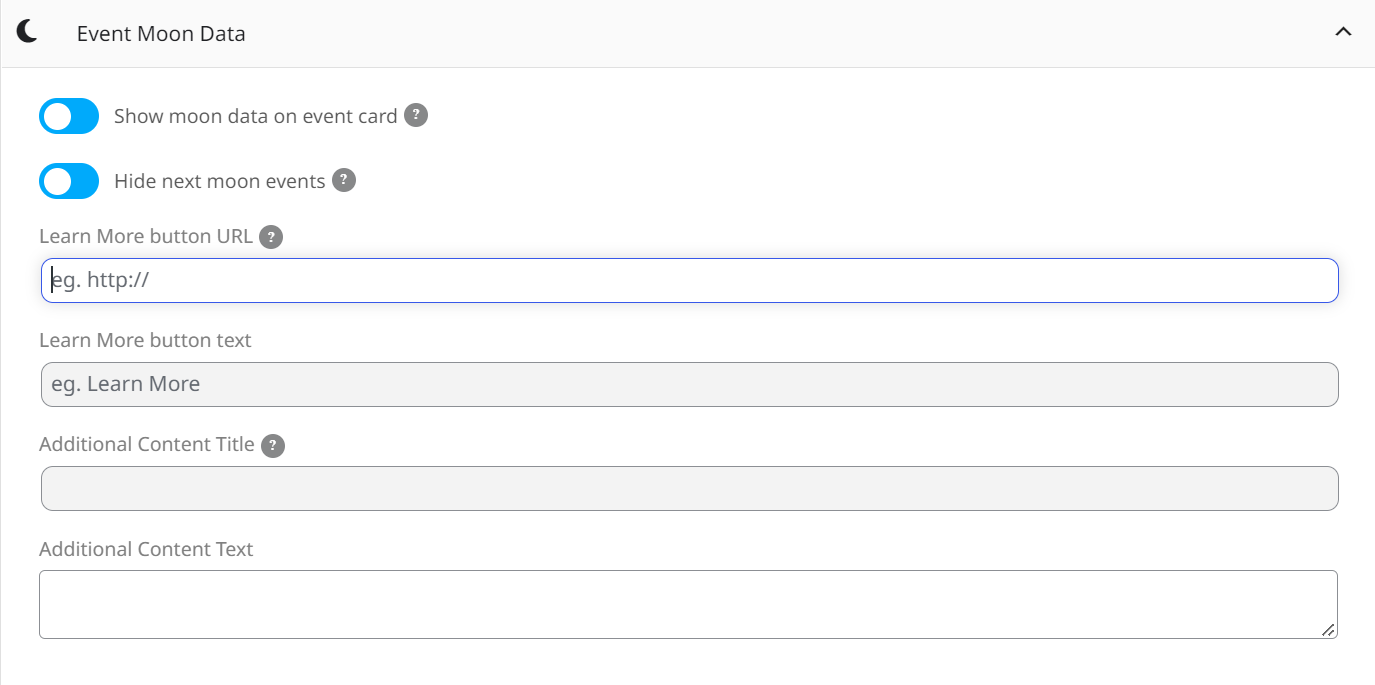The width and height of the screenshot is (1375, 685).
Task: Click help icon beside Additional Content Title
Action: tap(273, 445)
